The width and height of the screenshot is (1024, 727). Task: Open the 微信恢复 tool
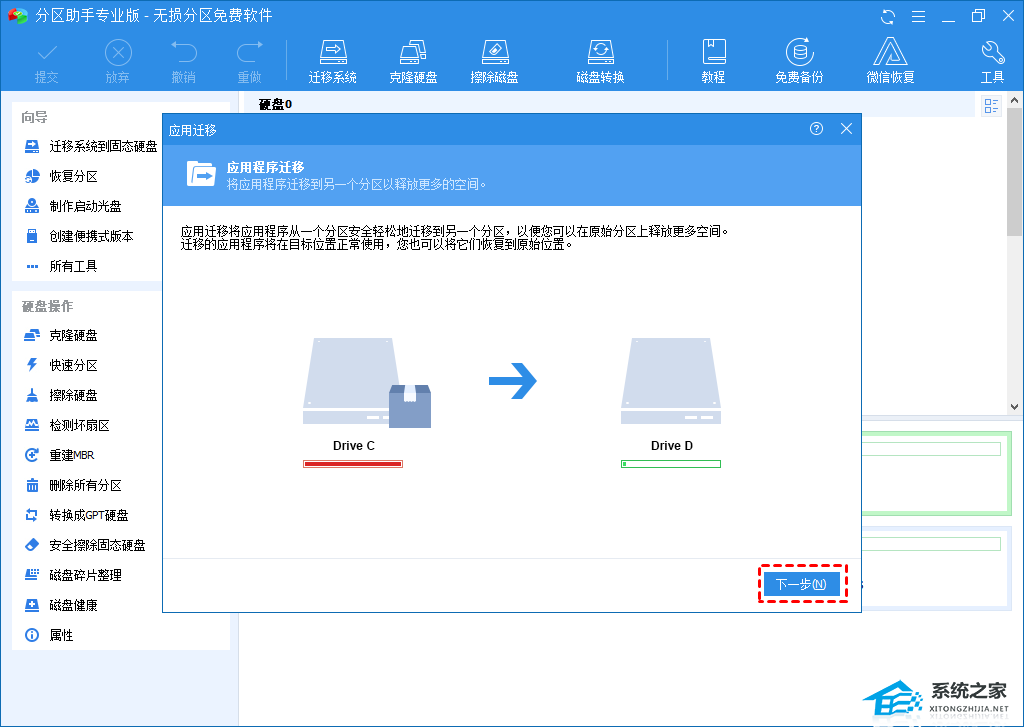(x=890, y=62)
